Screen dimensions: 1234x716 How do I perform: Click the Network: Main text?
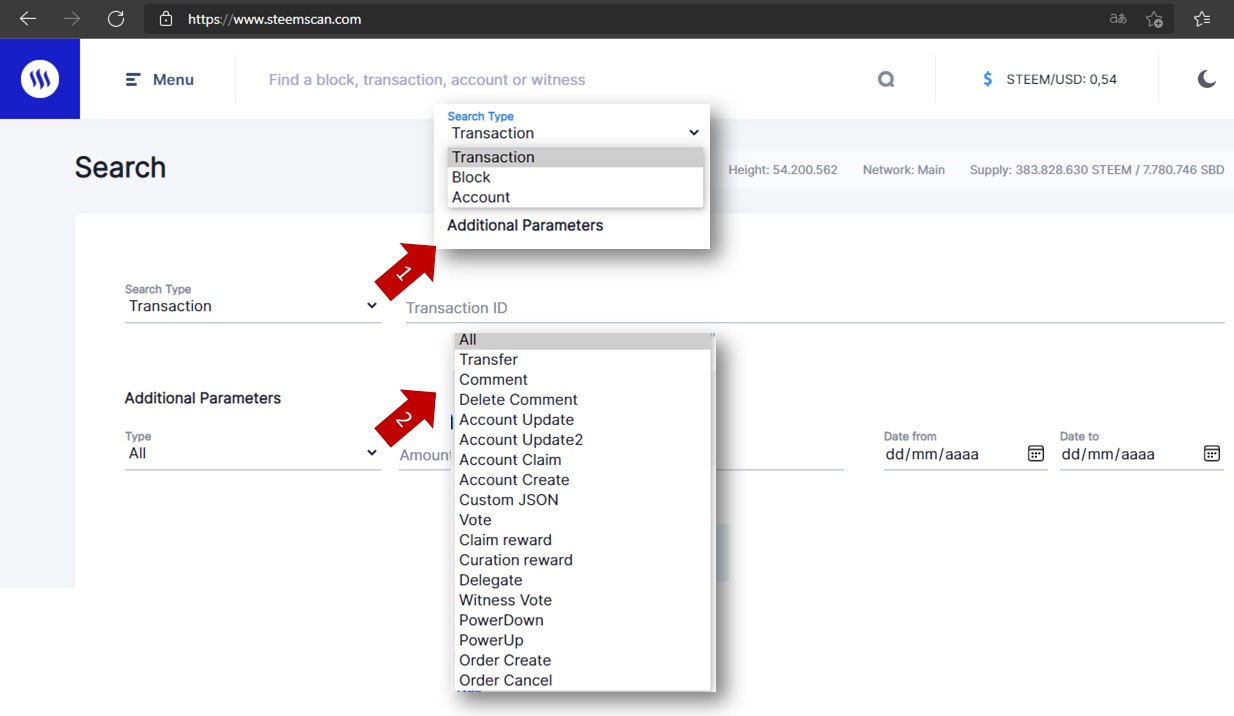tap(904, 170)
